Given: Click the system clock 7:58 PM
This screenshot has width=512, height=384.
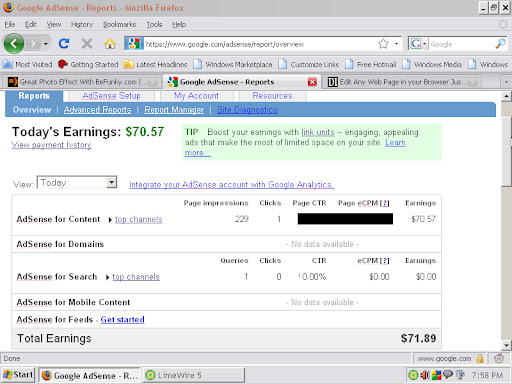Looking at the screenshot, I should click(487, 375).
